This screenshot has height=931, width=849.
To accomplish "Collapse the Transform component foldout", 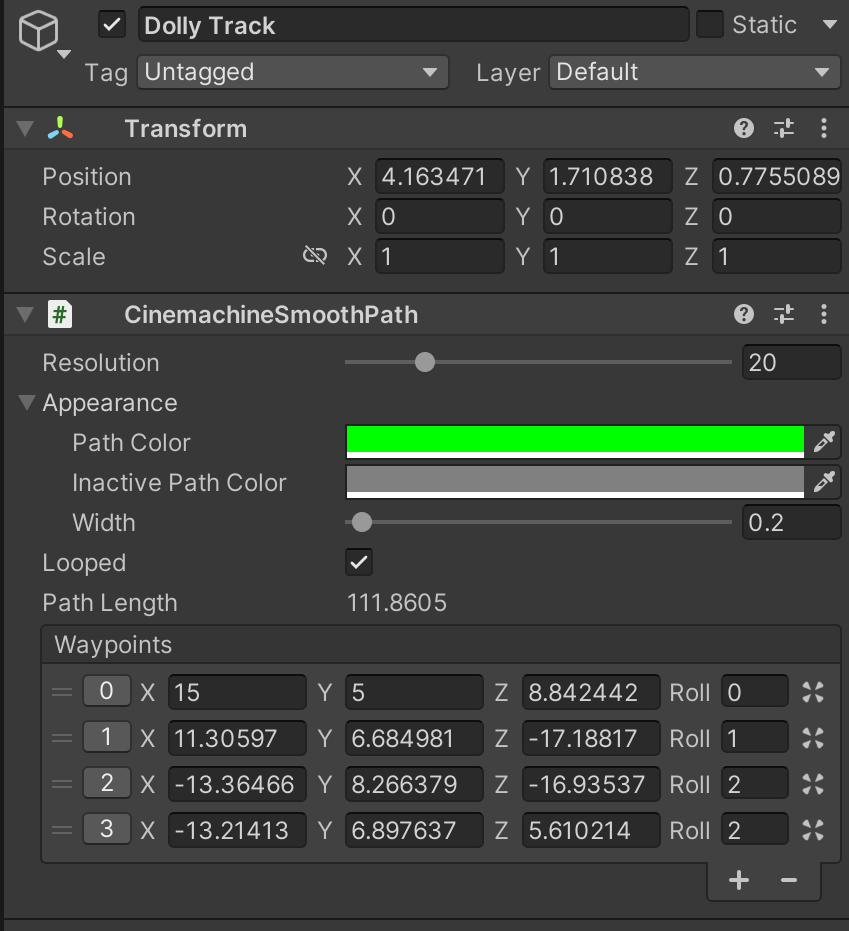I will coord(25,128).
